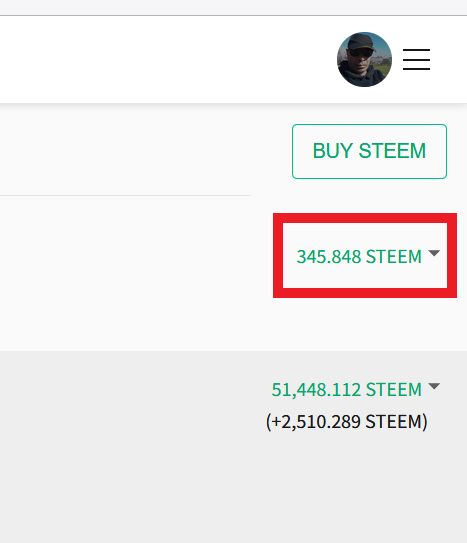Purchase tokens using the green outlined button
467x543 pixels.
coord(369,151)
